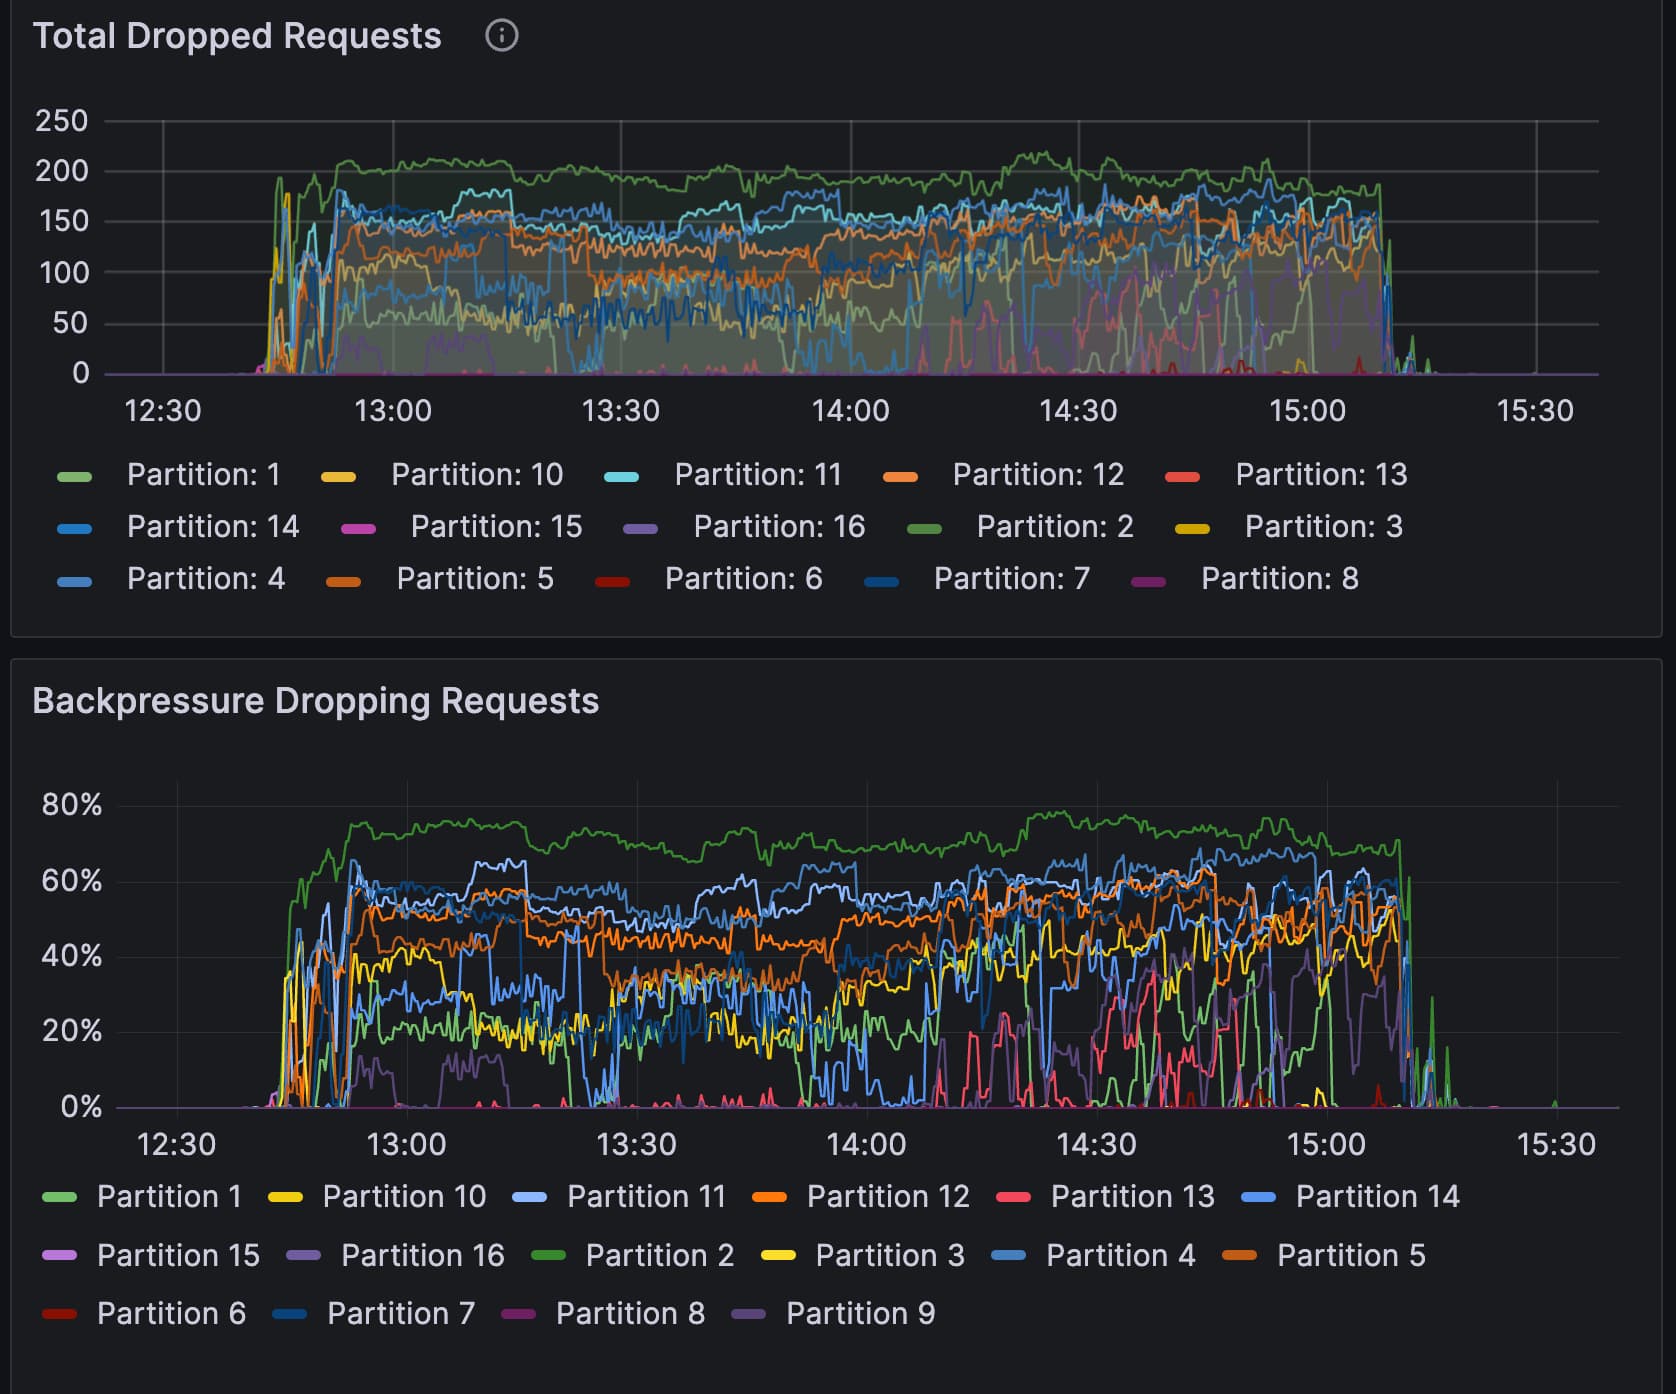Expand options via Partition: 16 legend entry

778,527
